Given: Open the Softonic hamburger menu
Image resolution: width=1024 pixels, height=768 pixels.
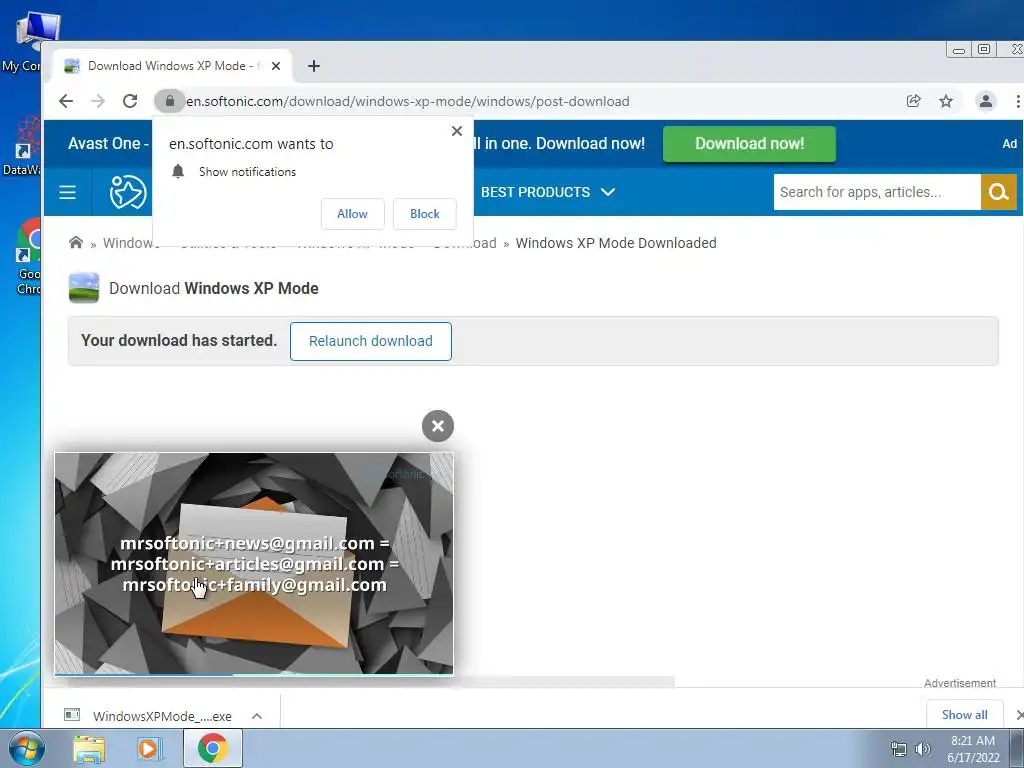Looking at the screenshot, I should (x=67, y=192).
